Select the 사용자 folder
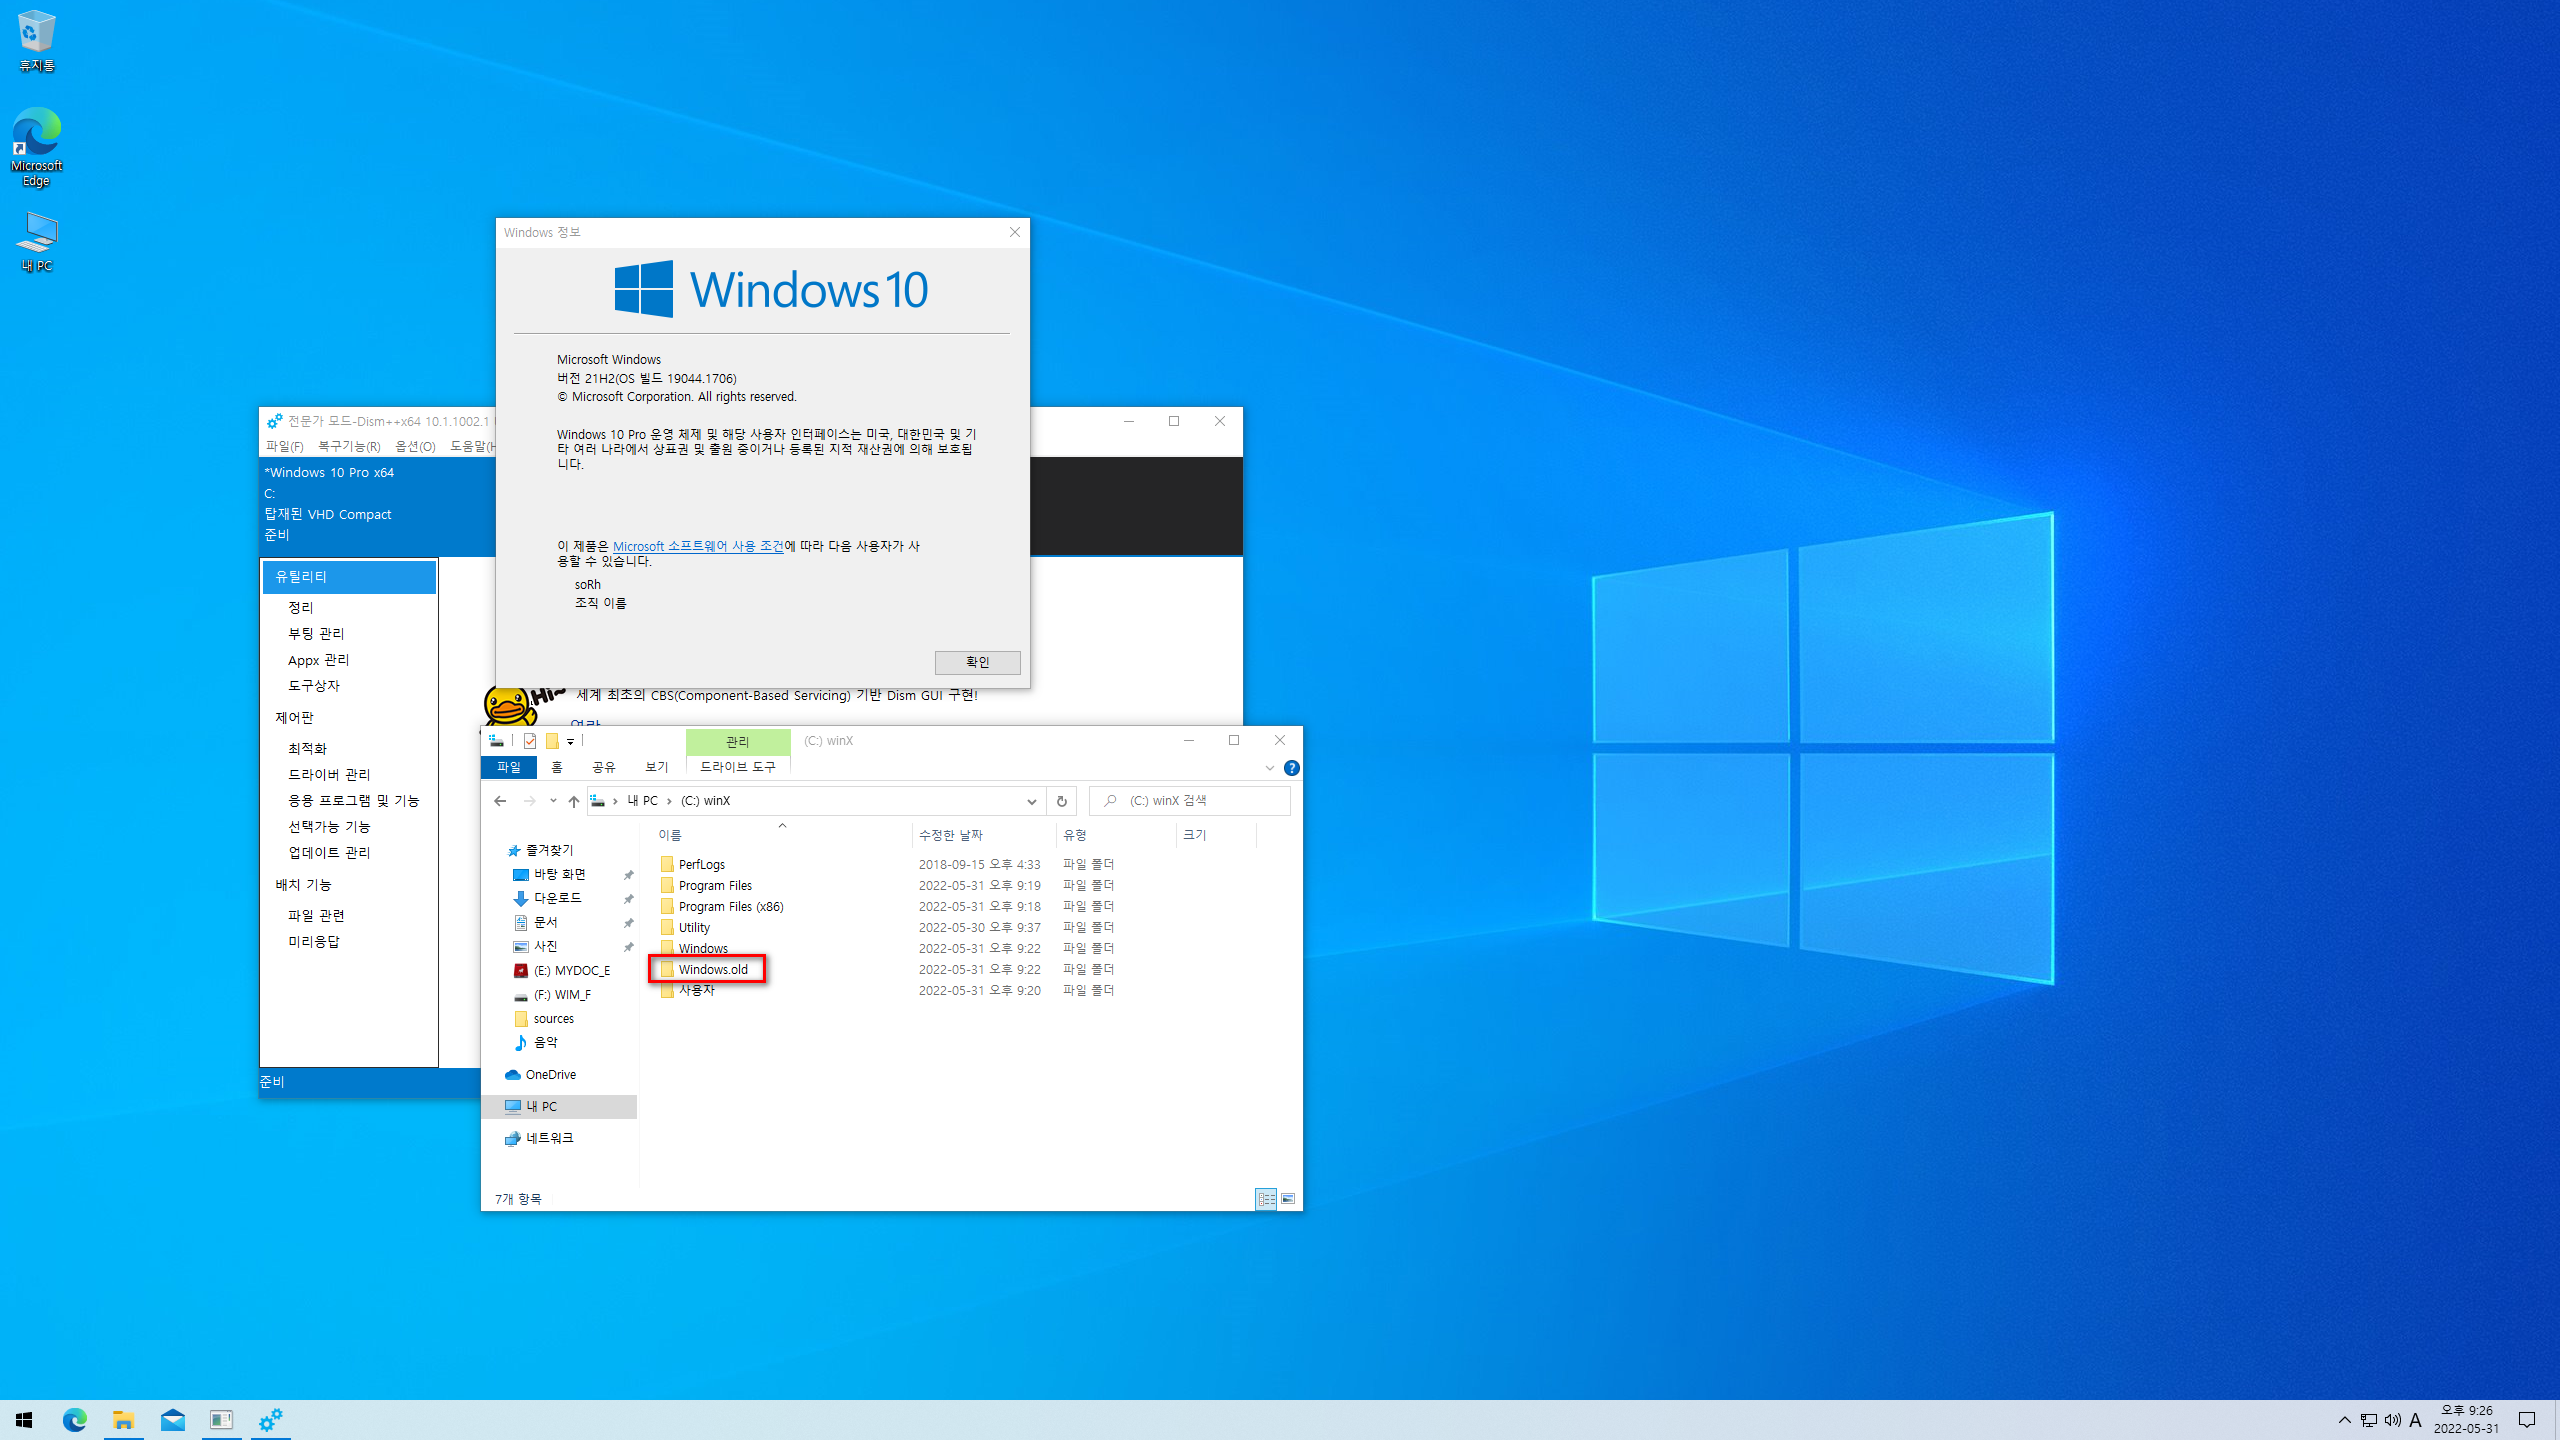This screenshot has height=1440, width=2560. (697, 990)
